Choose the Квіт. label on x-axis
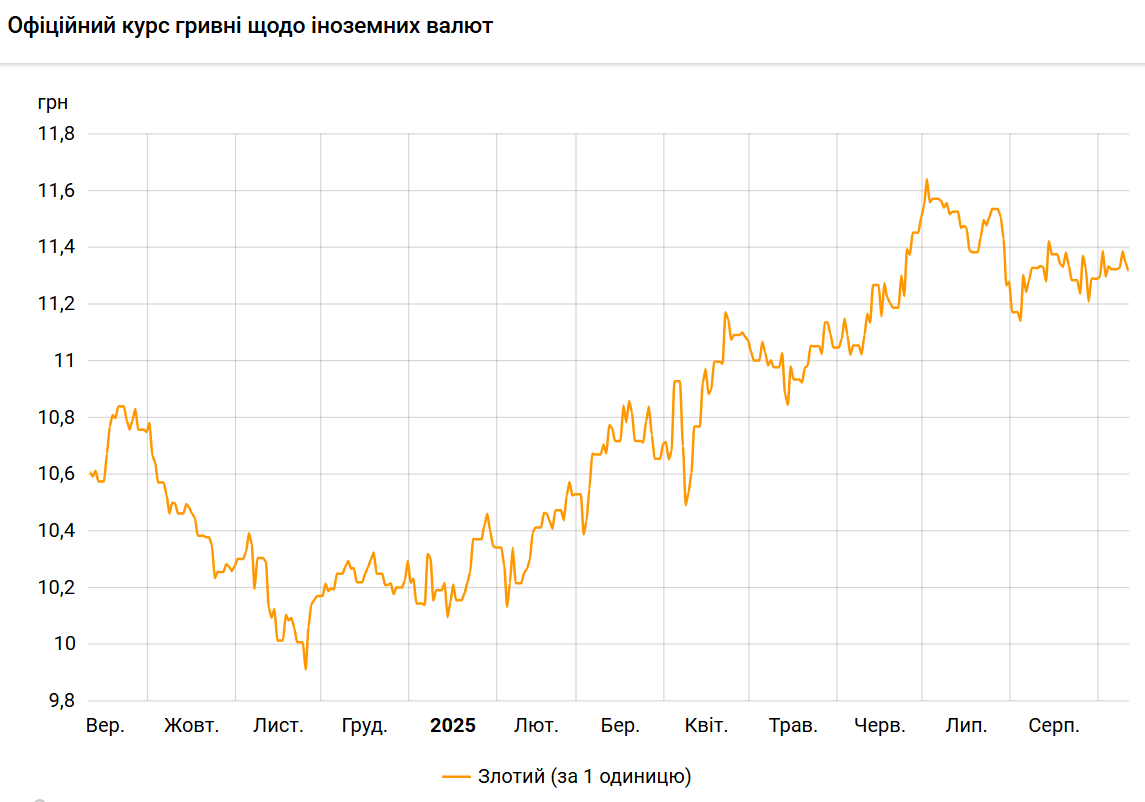 706,726
